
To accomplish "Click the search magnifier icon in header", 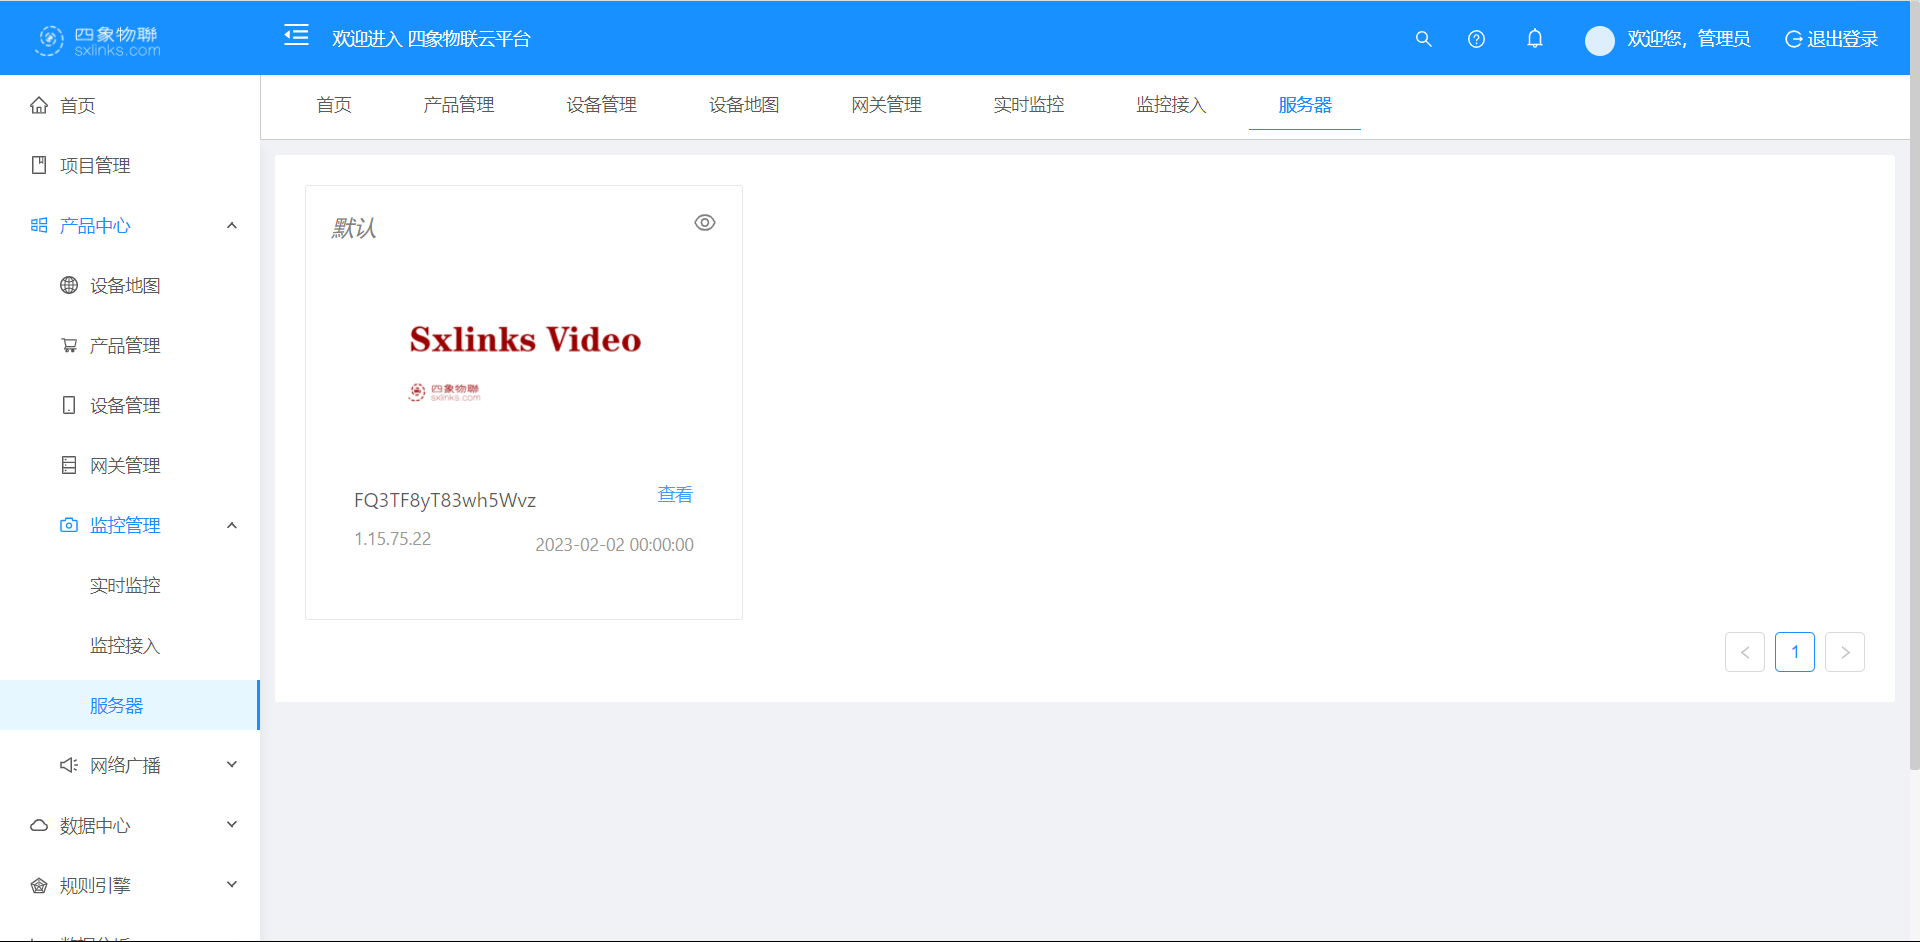I will [x=1423, y=39].
